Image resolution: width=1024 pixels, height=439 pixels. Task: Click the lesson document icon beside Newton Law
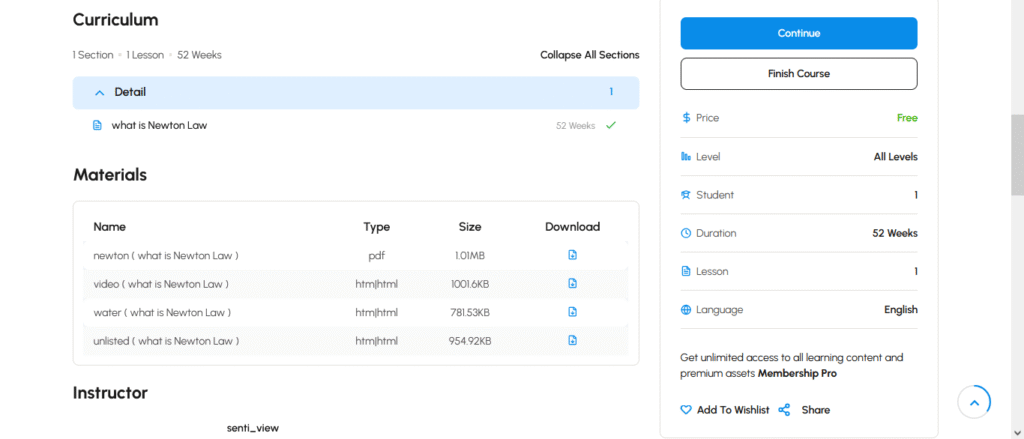pos(97,126)
